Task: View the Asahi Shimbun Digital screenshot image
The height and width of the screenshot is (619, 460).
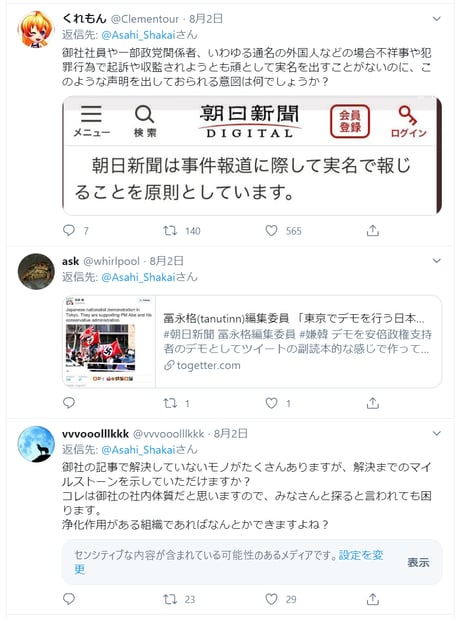Action: tap(252, 156)
